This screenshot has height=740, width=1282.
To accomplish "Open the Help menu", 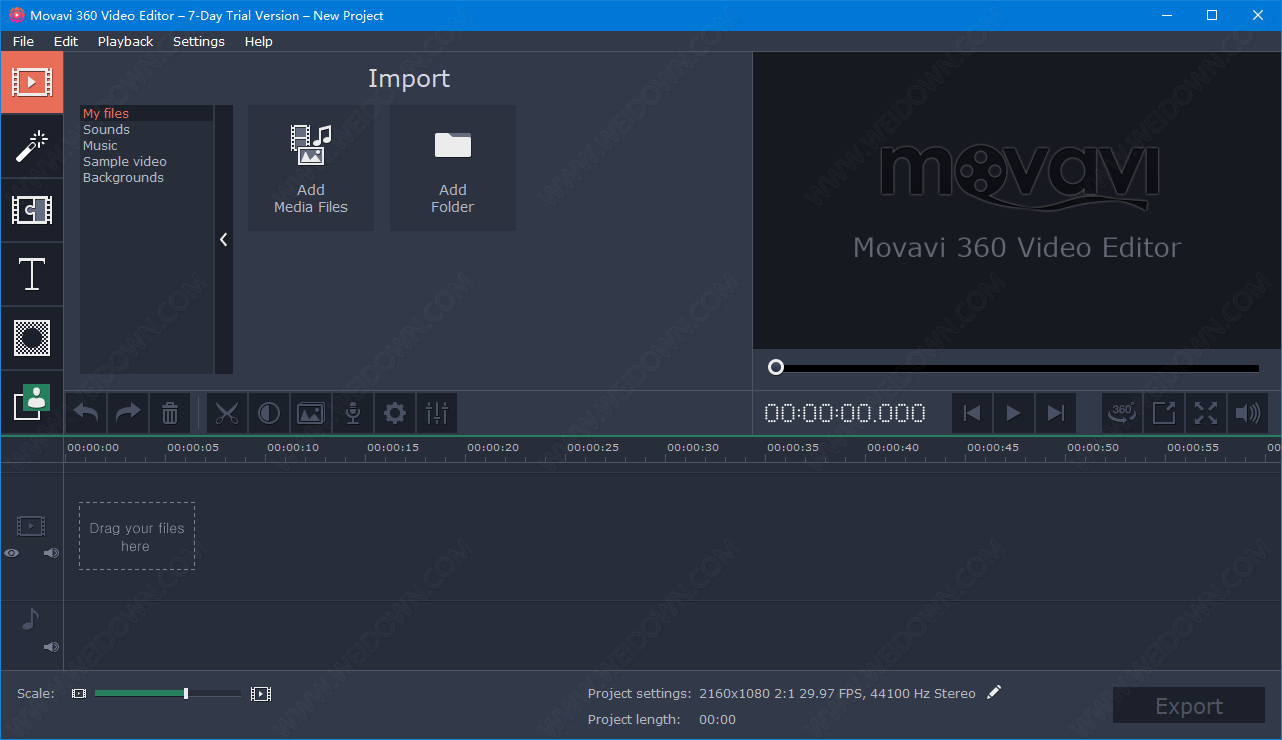I will pos(258,41).
